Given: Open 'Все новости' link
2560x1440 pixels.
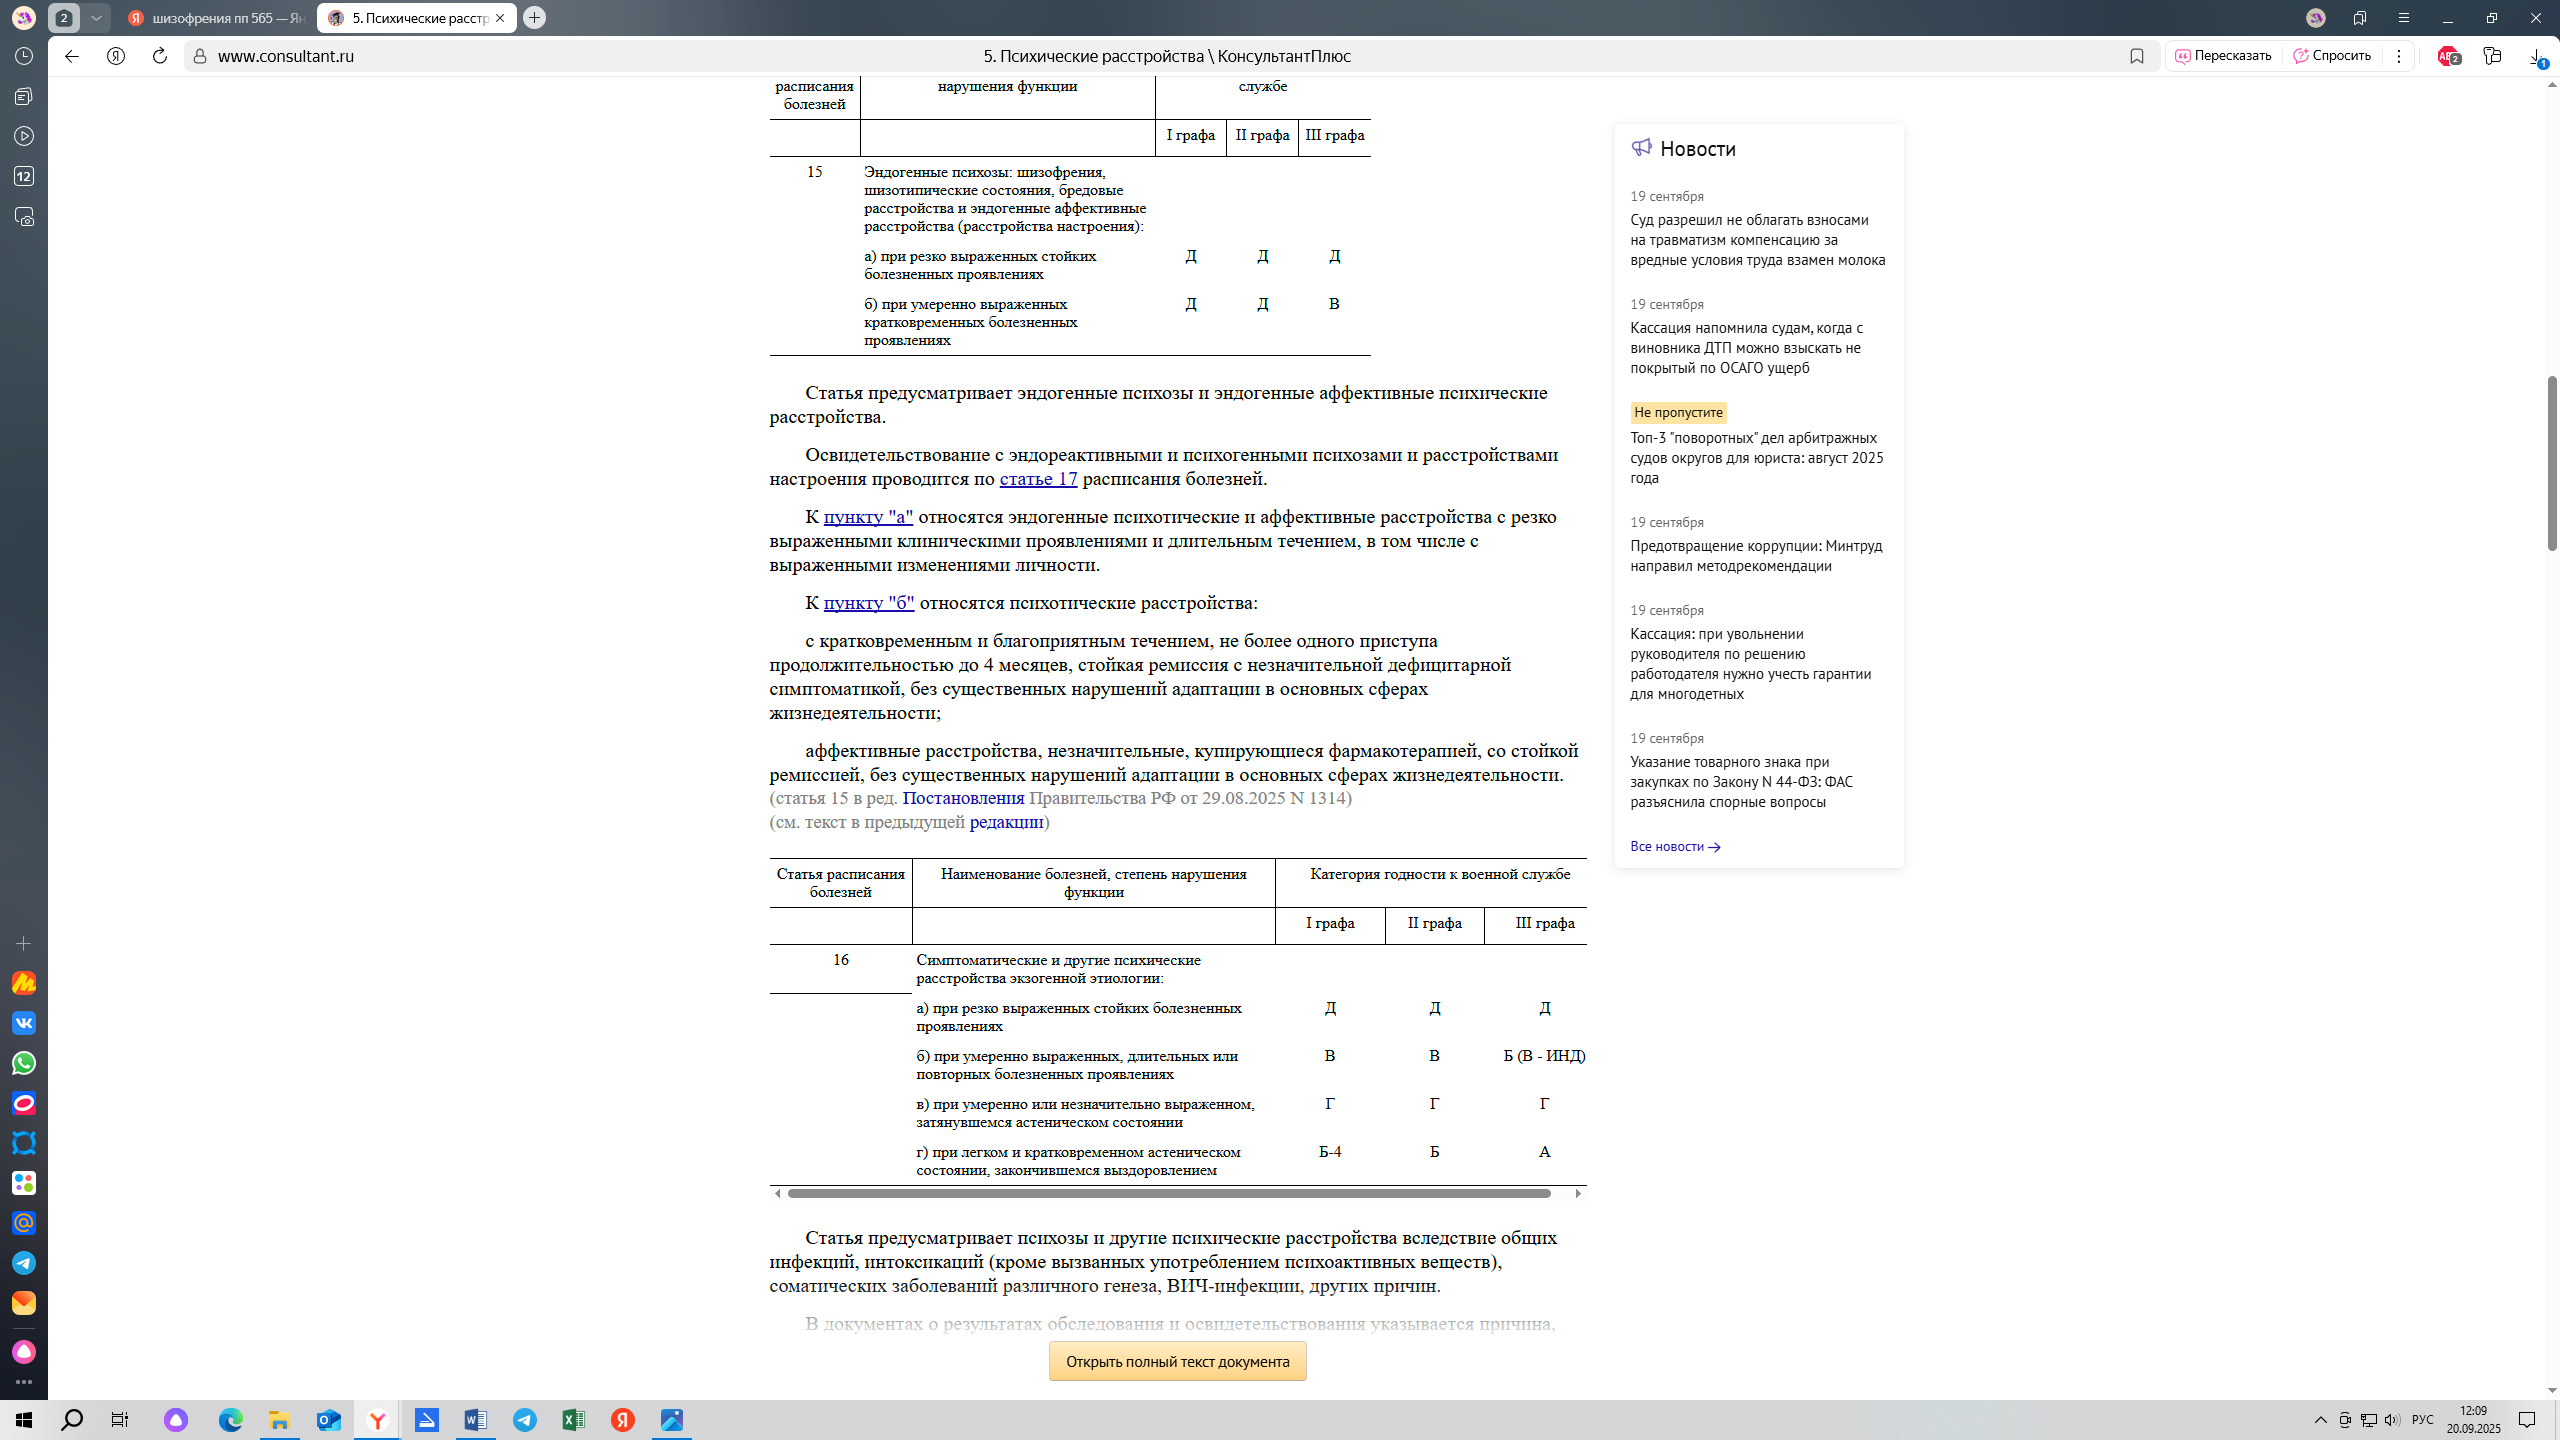Looking at the screenshot, I should pyautogui.click(x=1675, y=846).
